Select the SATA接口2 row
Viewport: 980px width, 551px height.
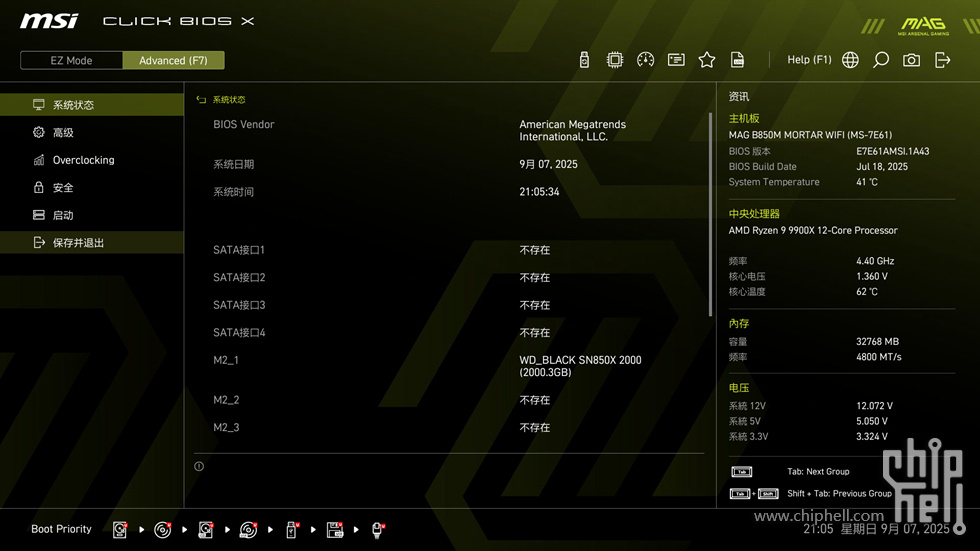pos(450,277)
